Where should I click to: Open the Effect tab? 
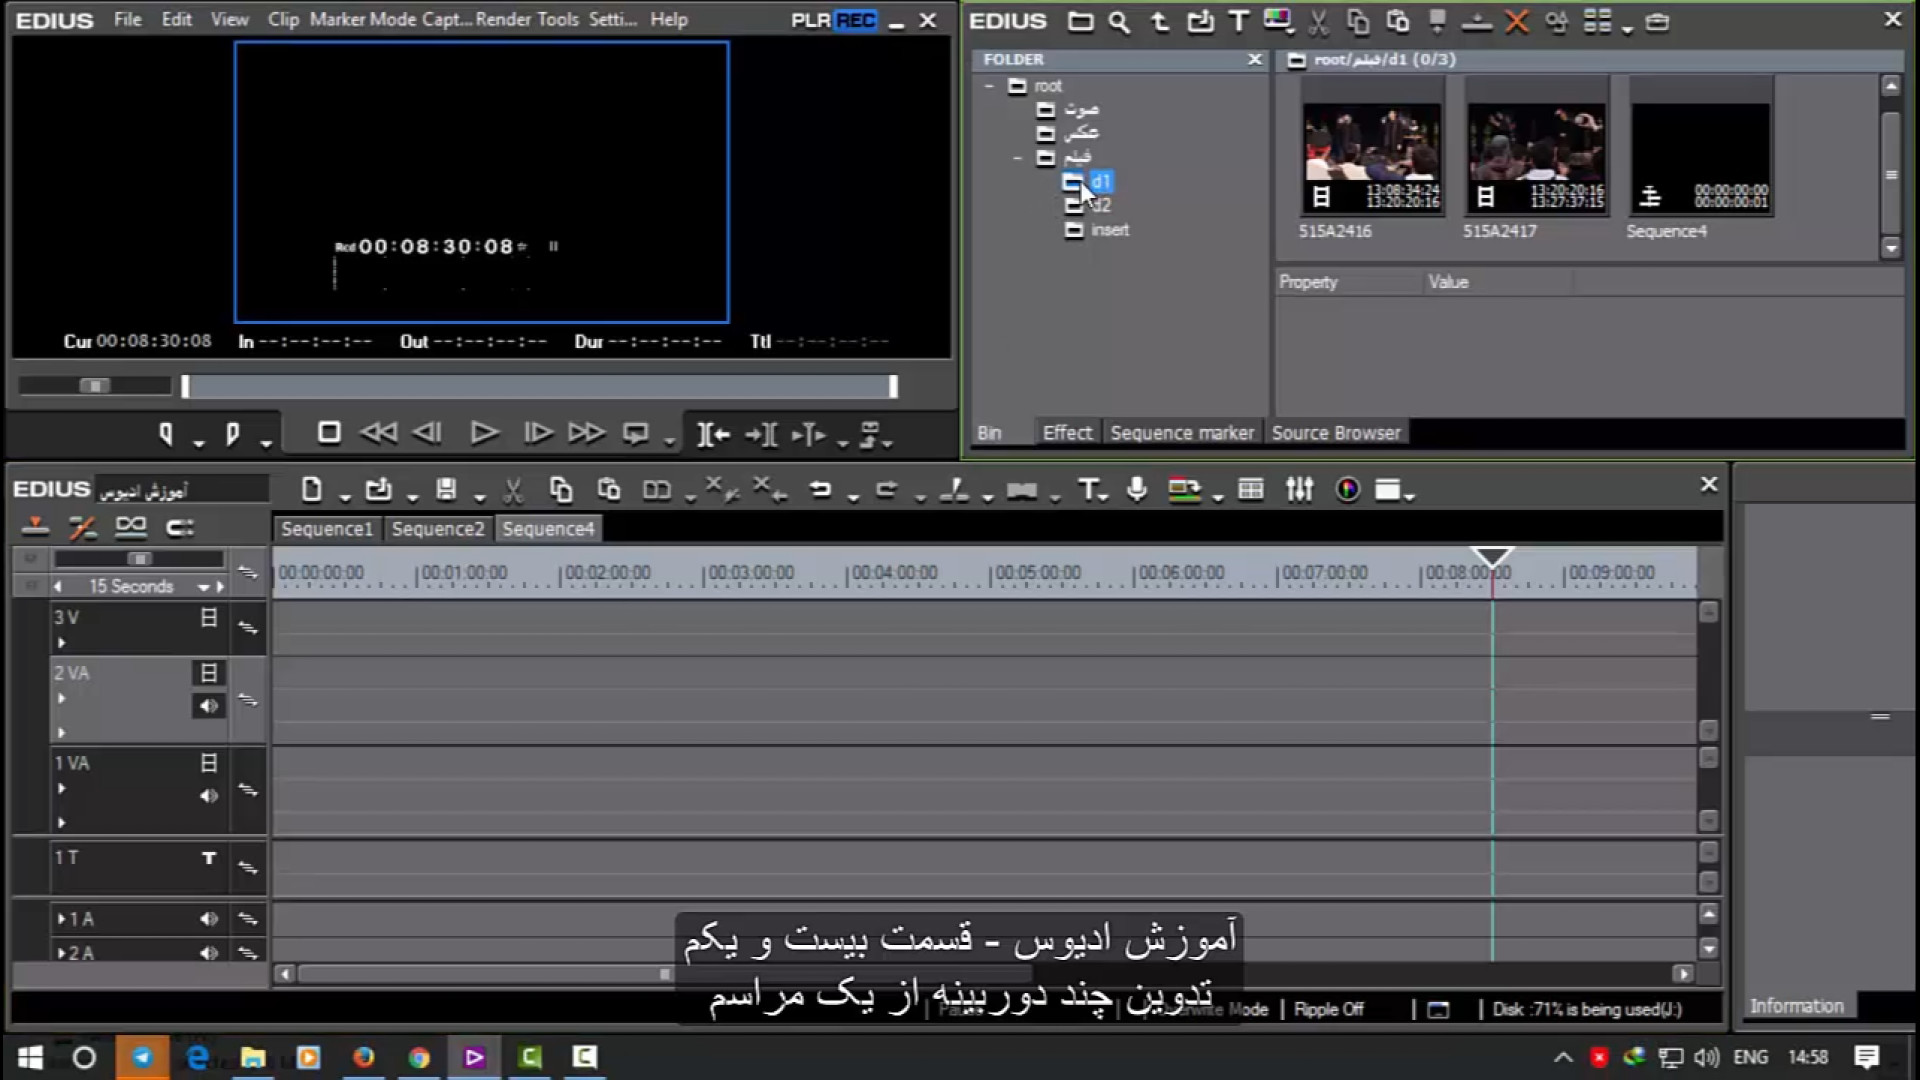pyautogui.click(x=1066, y=433)
